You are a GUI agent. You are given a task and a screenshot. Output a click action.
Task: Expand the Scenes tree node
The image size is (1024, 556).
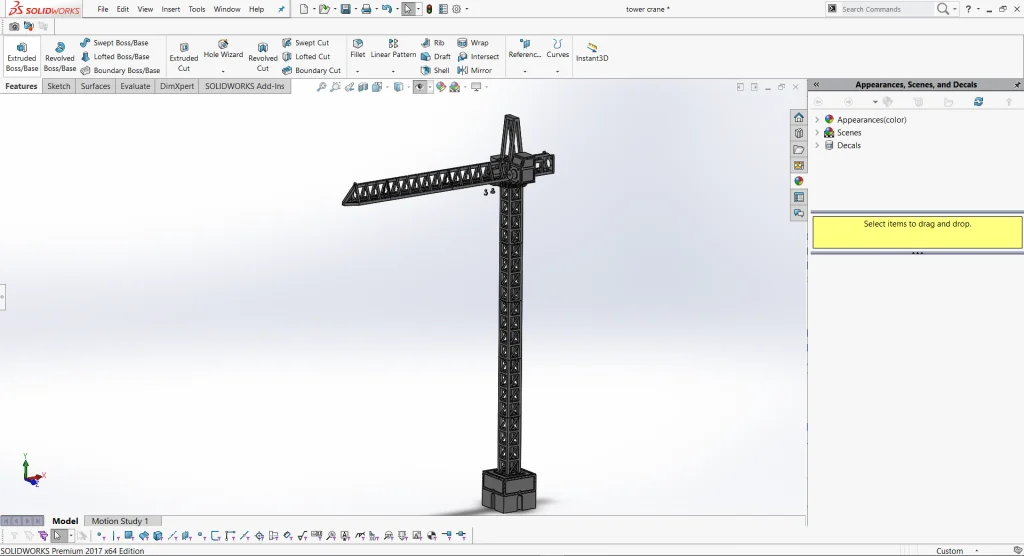tap(817, 133)
